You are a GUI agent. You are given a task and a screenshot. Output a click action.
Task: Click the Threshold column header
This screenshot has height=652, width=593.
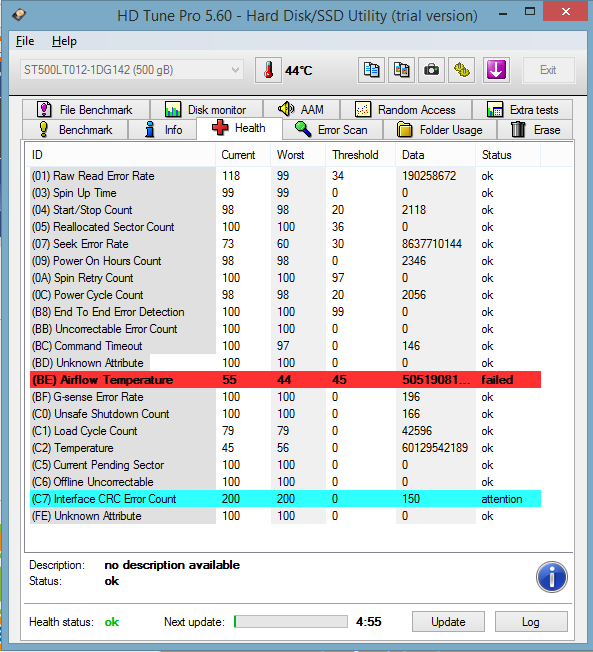[x=361, y=155]
